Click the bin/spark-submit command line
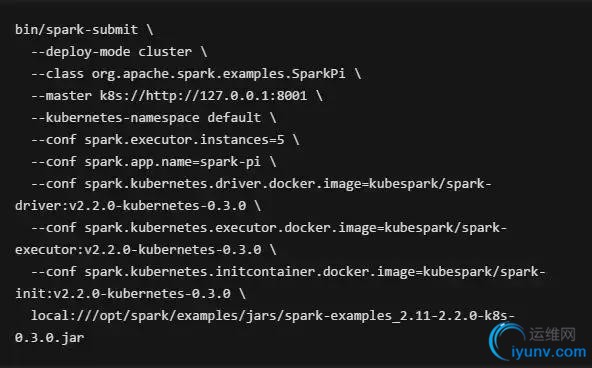592x368 pixels. (84, 29)
